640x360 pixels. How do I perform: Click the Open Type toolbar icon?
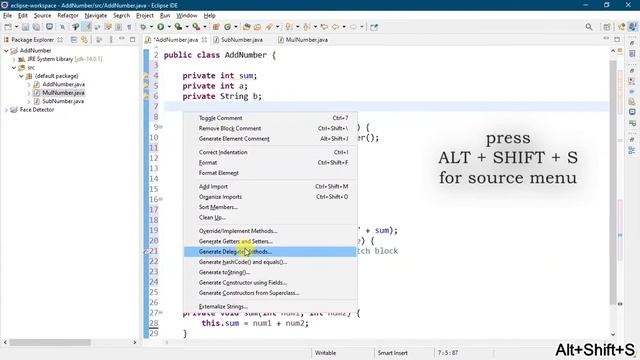click(x=246, y=27)
